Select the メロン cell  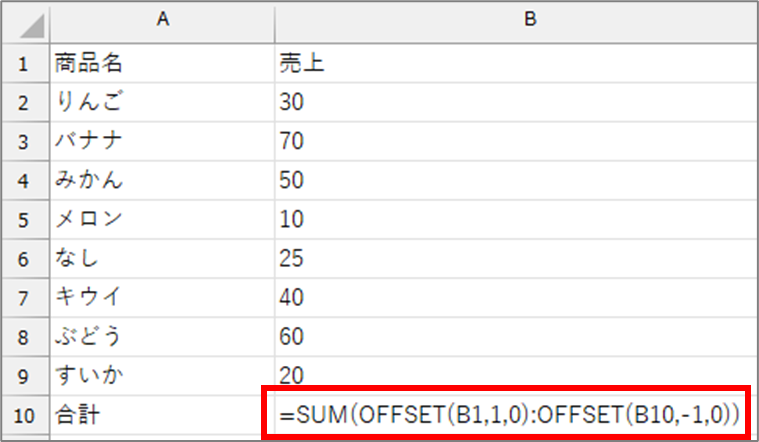pos(162,219)
